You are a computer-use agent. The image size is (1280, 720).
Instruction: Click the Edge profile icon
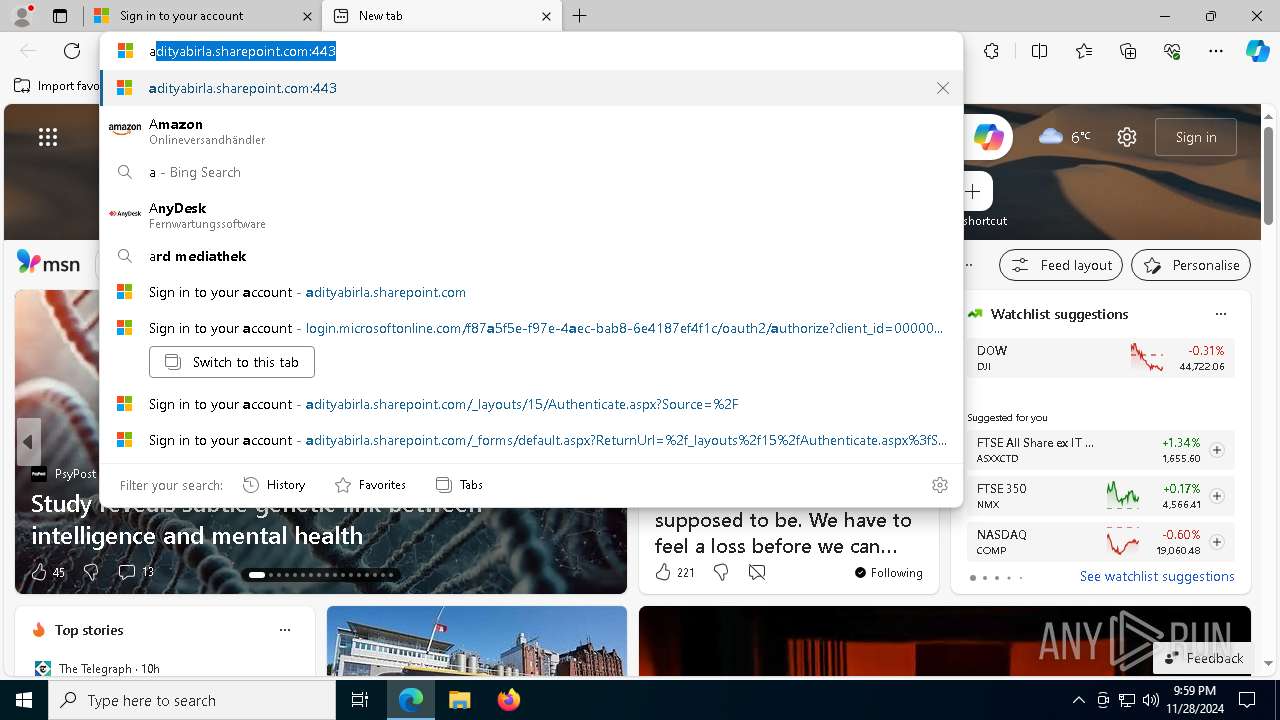(22, 15)
